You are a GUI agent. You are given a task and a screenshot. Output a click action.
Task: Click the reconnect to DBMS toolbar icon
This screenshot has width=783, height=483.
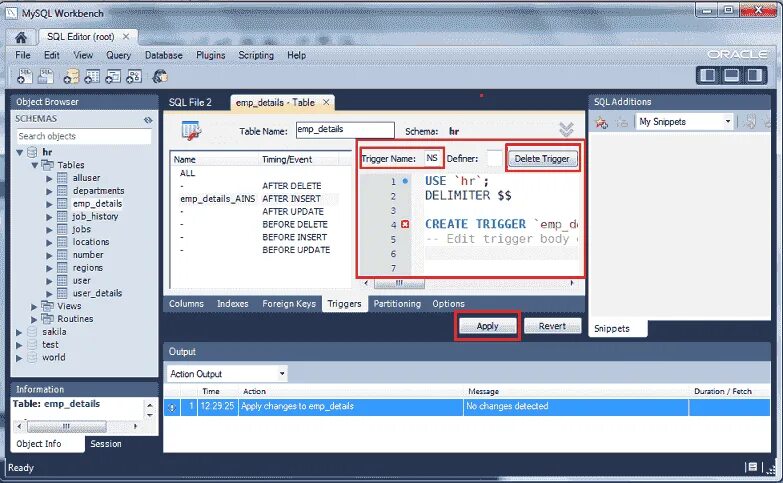click(160, 76)
